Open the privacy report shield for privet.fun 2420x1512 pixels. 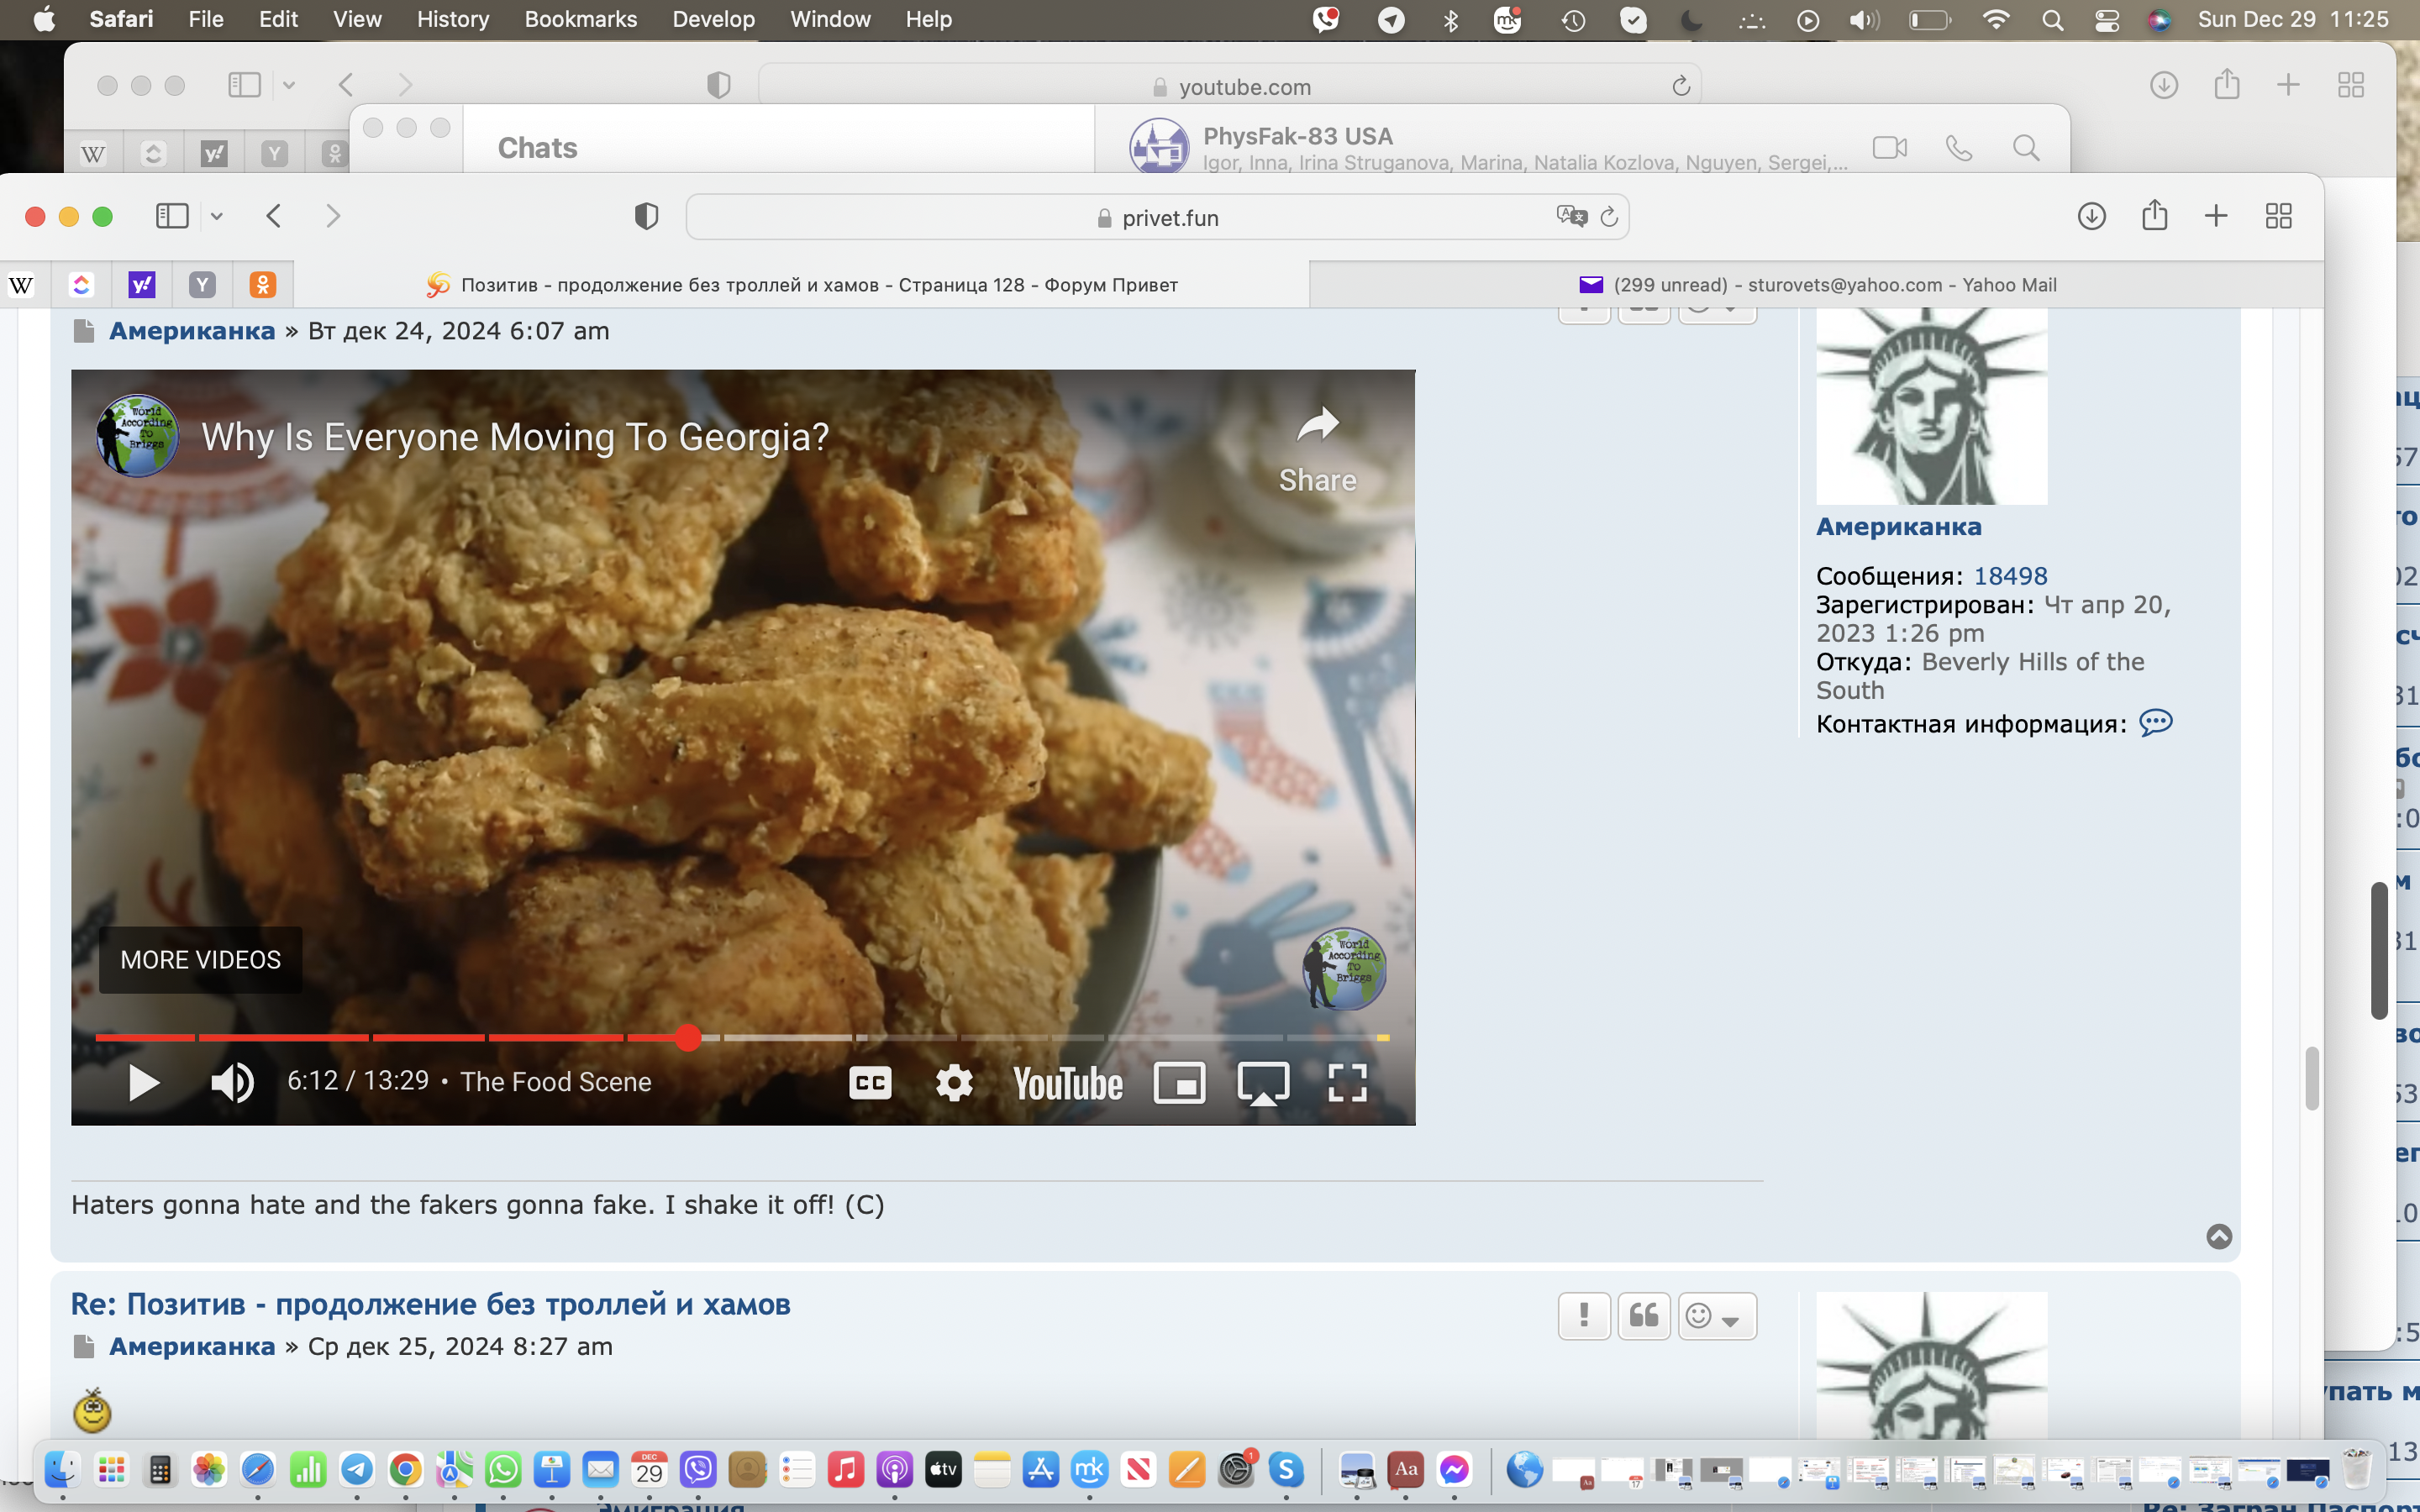(646, 216)
